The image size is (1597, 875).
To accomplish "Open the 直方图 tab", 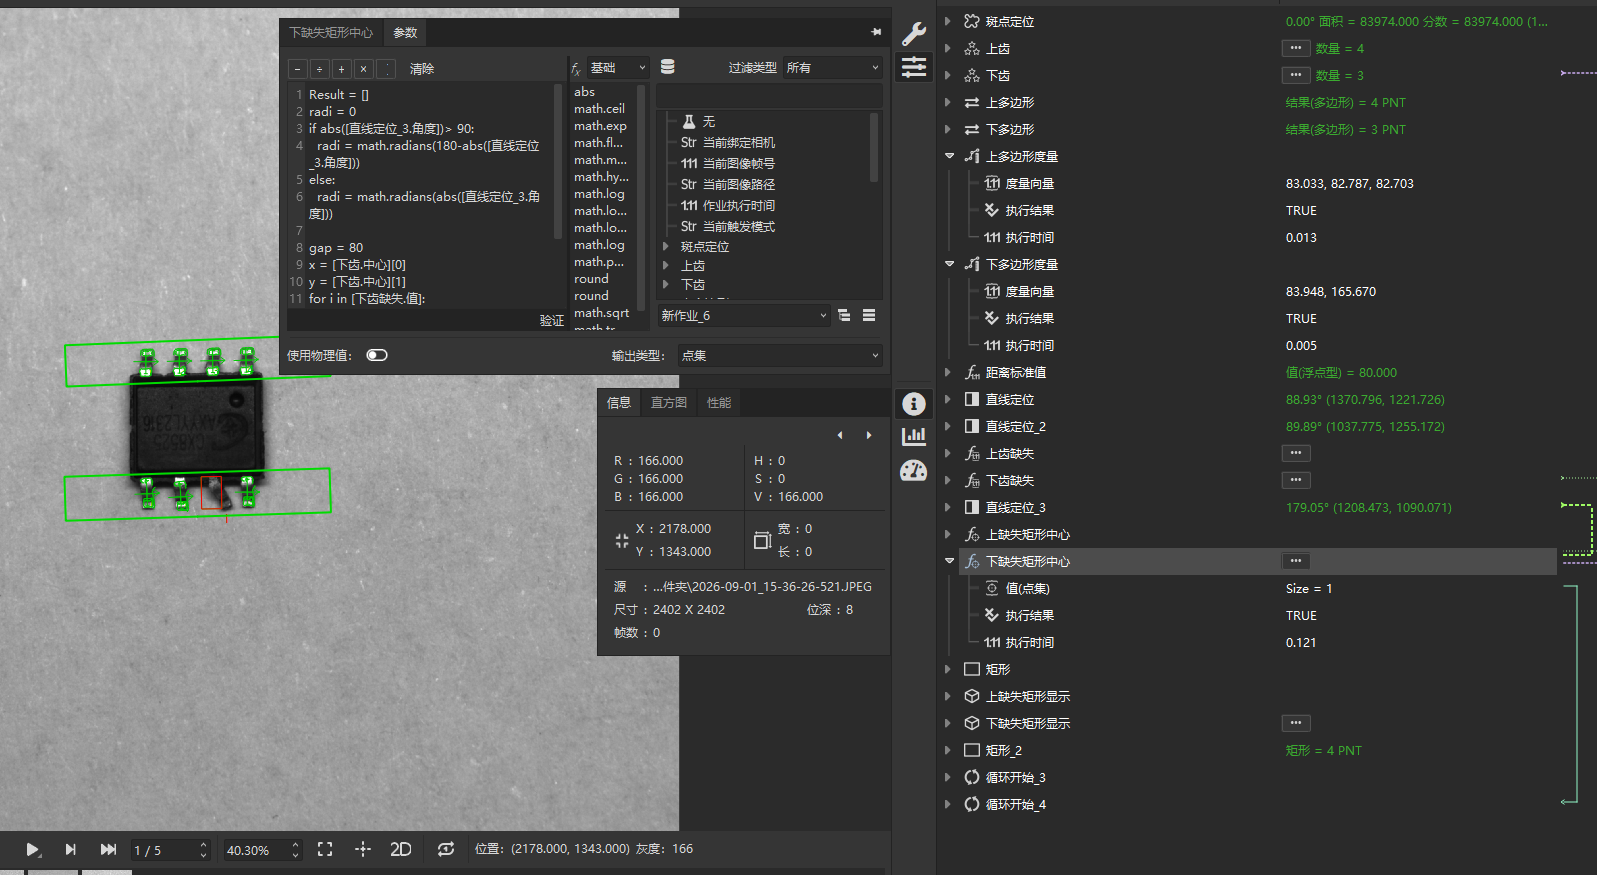I will 669,402.
